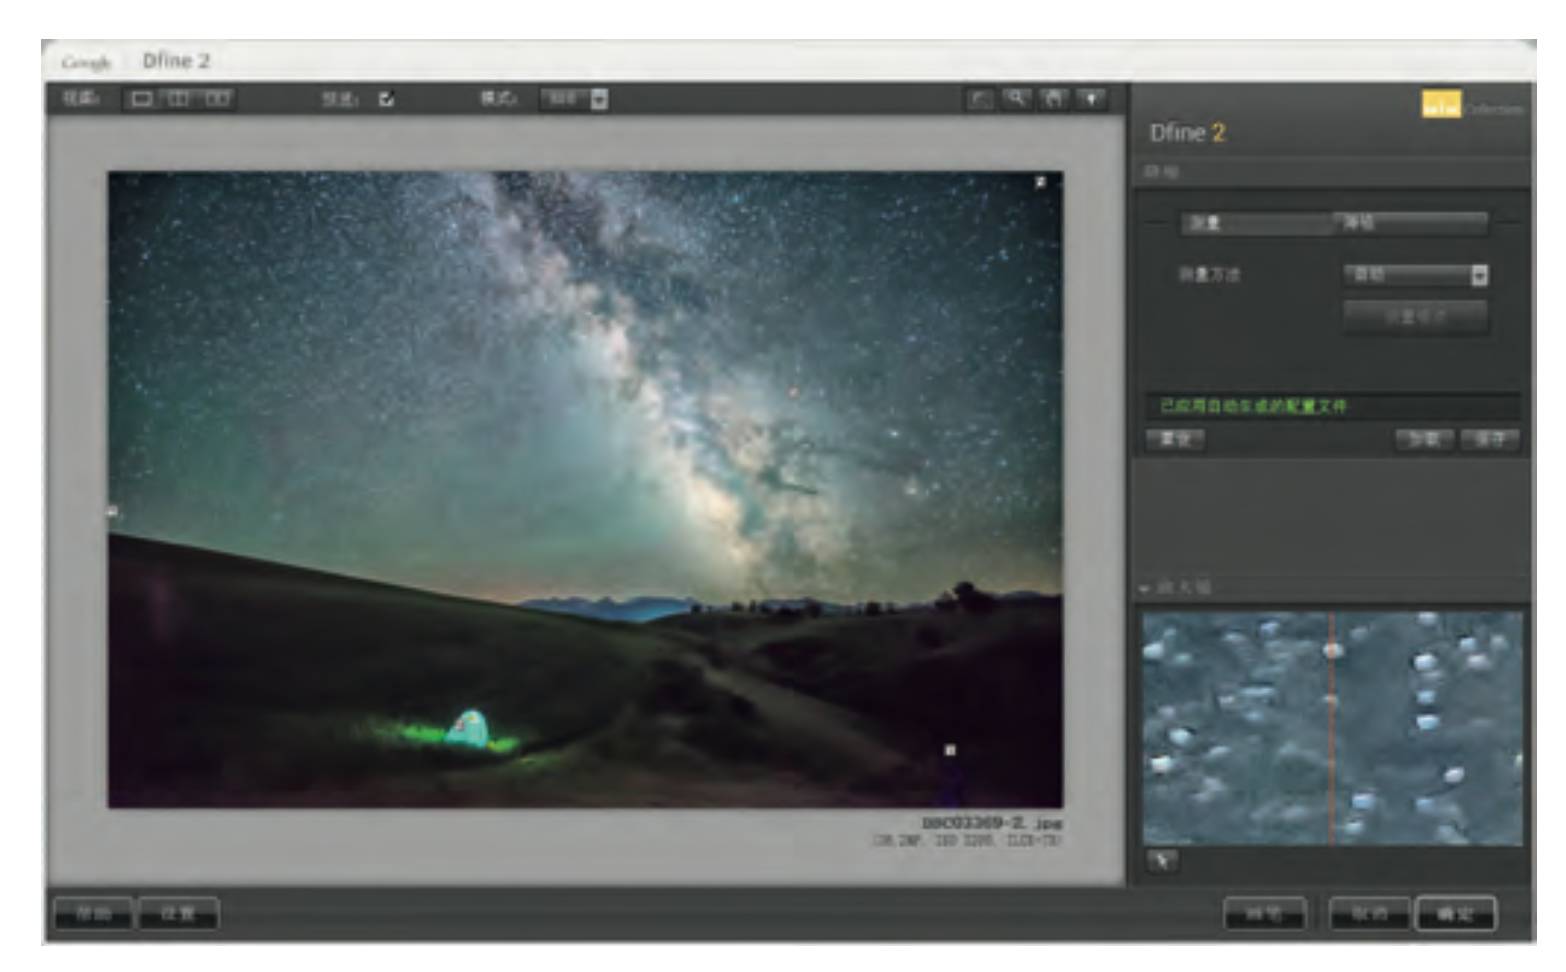Click the reset button in the profile panel

click(x=1174, y=439)
